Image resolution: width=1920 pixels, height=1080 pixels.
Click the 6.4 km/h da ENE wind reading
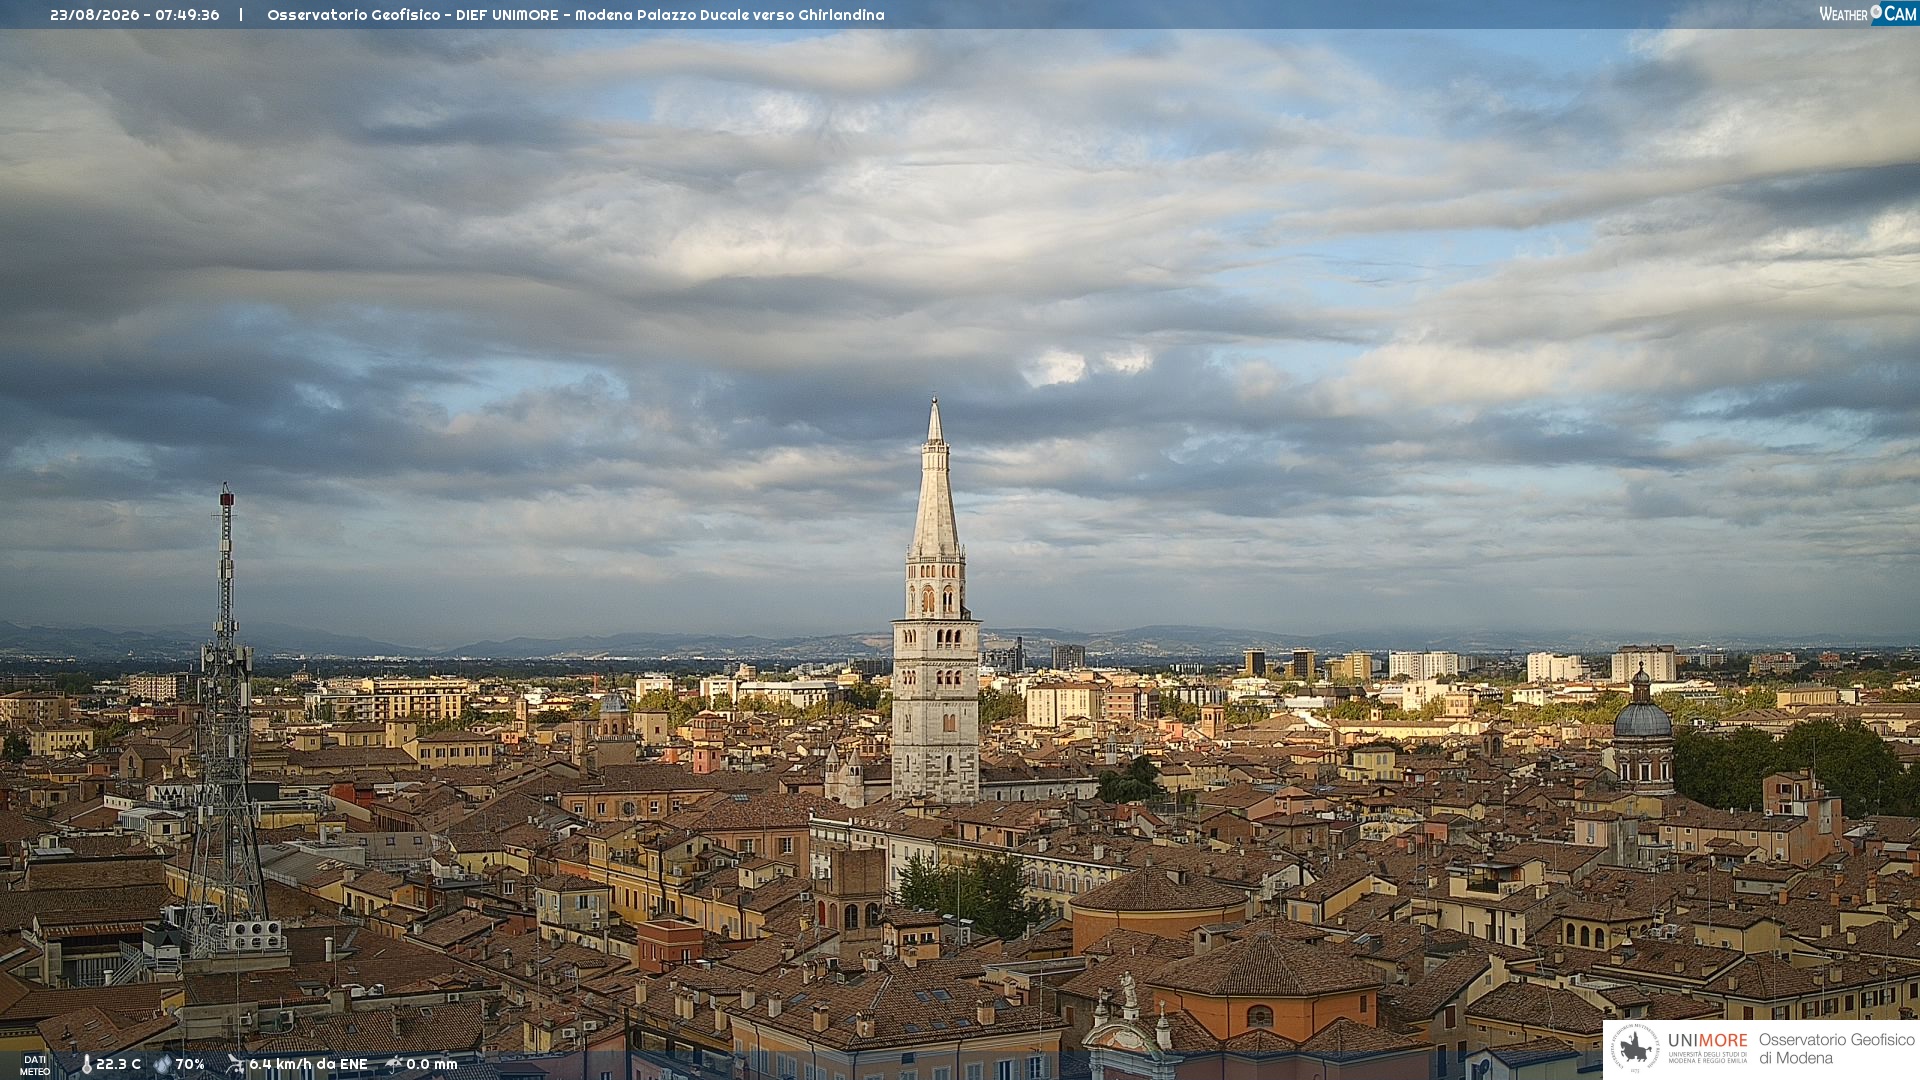(308, 1064)
